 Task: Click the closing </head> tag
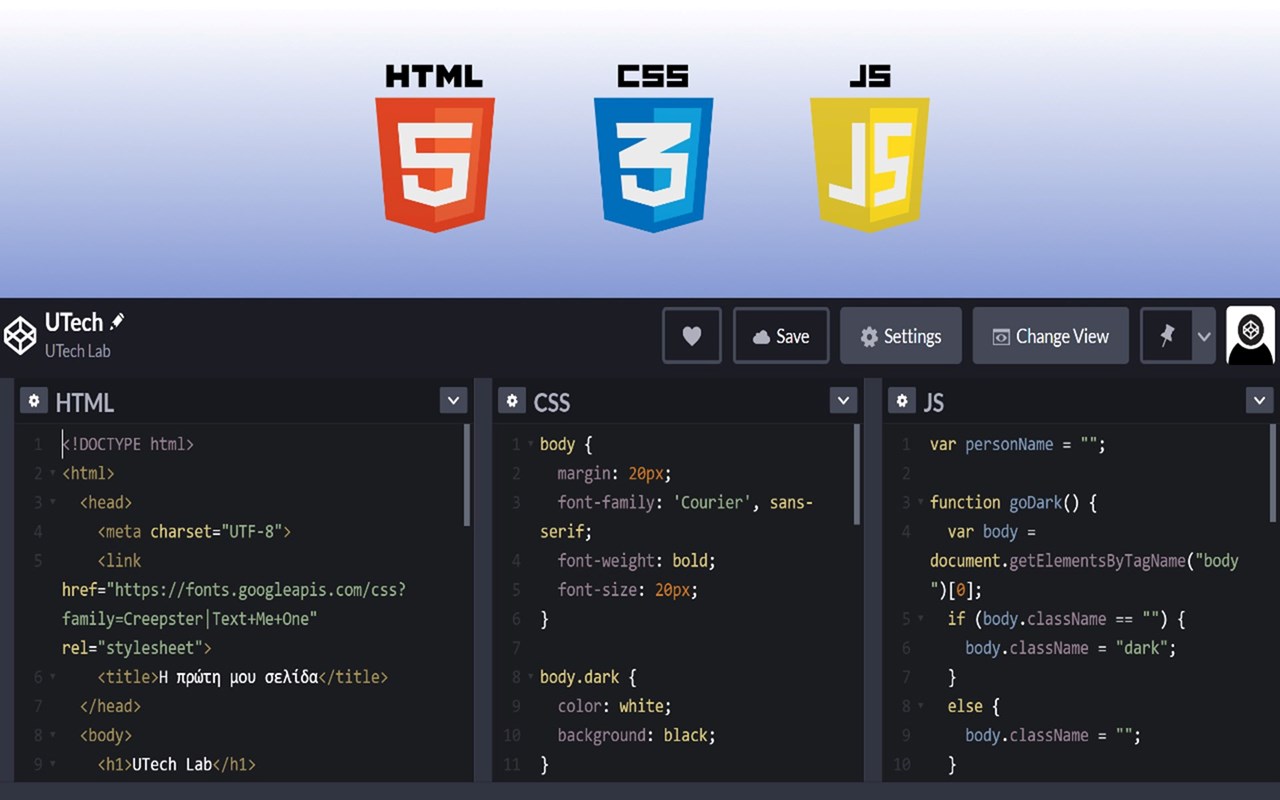tap(110, 706)
